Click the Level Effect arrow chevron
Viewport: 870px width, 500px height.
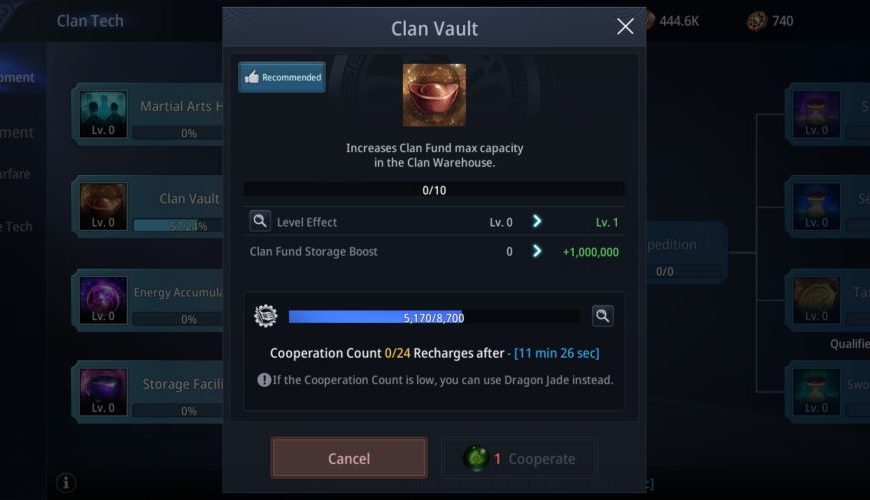pyautogui.click(x=537, y=221)
